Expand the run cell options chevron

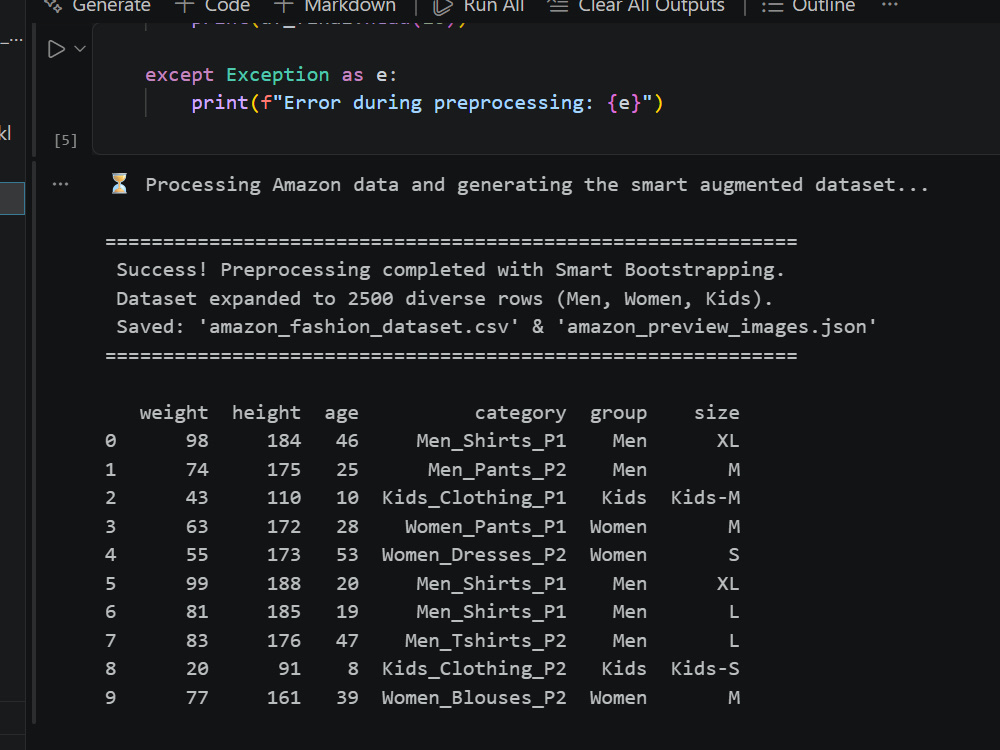point(80,49)
